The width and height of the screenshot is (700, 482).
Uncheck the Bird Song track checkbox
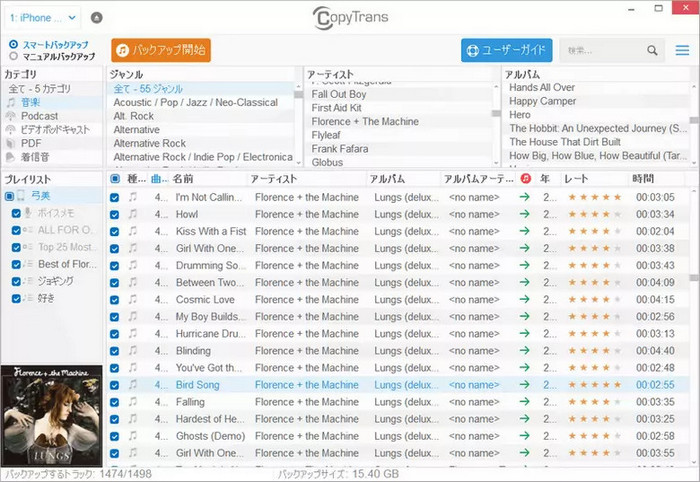click(114, 385)
